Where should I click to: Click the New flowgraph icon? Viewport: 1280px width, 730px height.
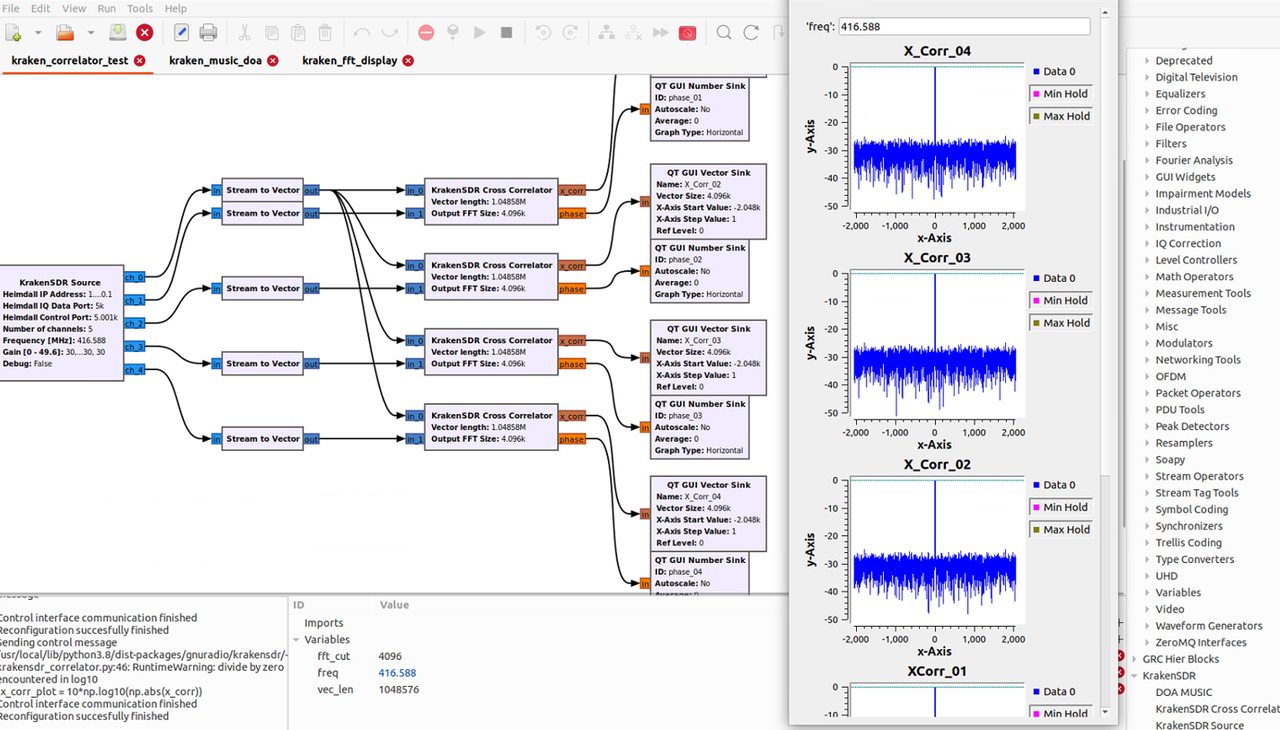pos(12,33)
